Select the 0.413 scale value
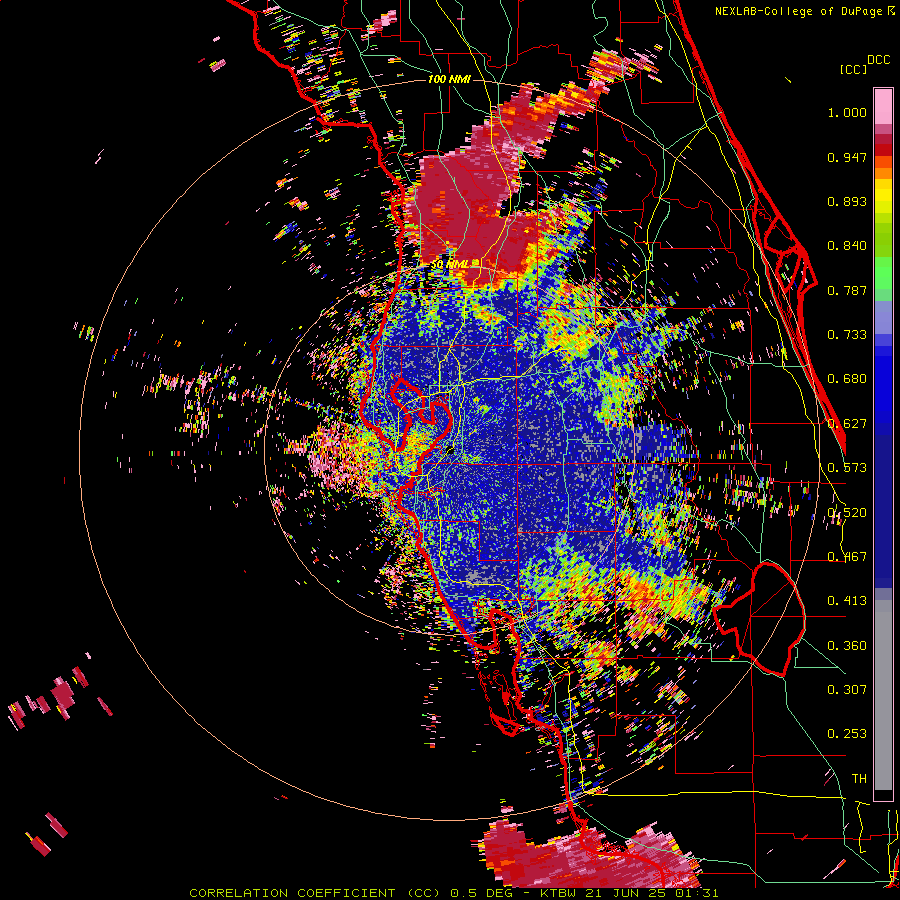 [x=847, y=601]
